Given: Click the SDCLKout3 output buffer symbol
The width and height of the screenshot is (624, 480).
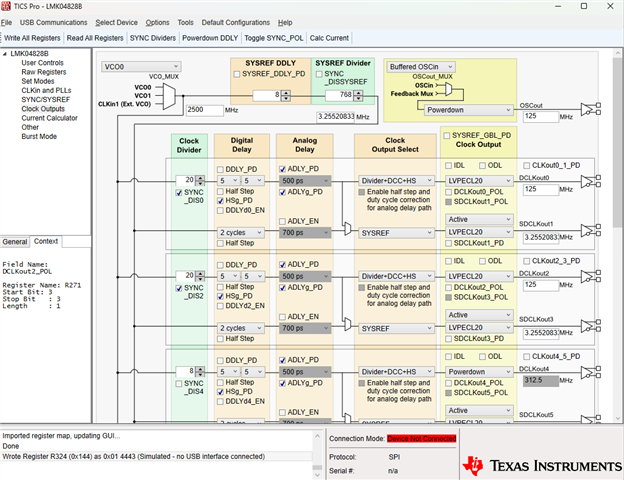Looking at the screenshot, I should 591,326.
